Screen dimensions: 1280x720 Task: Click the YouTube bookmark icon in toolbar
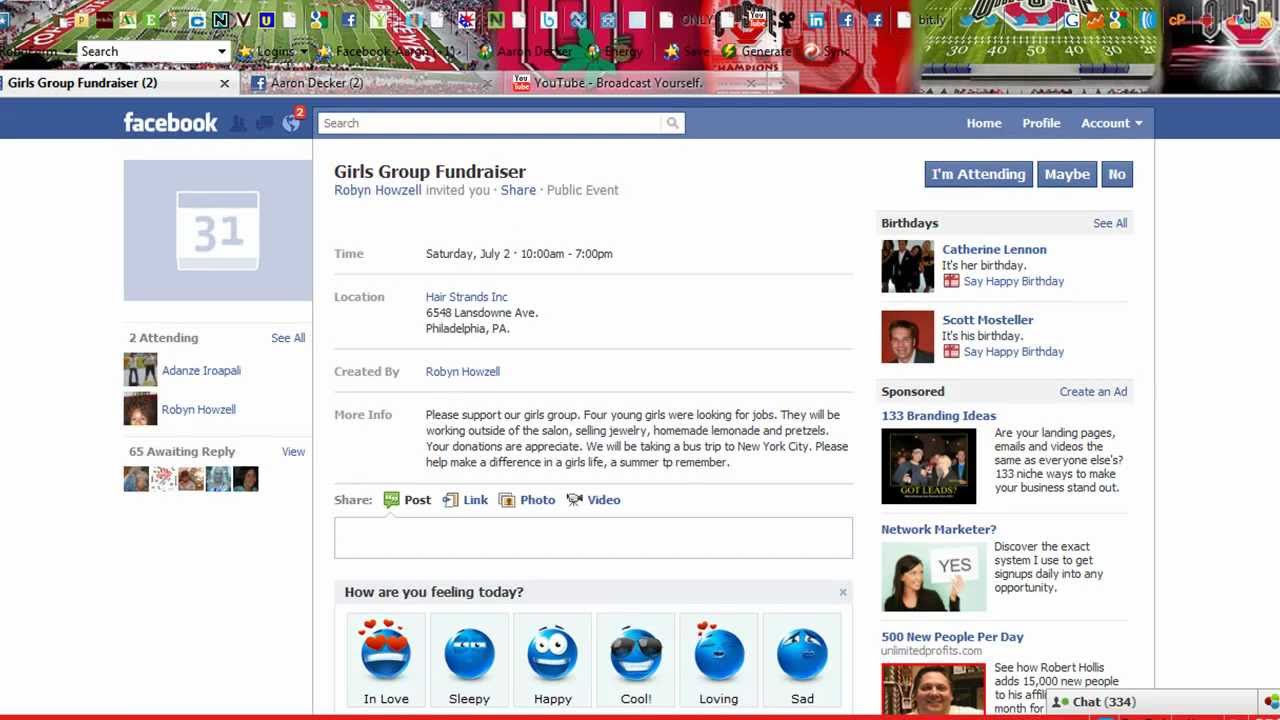[758, 20]
